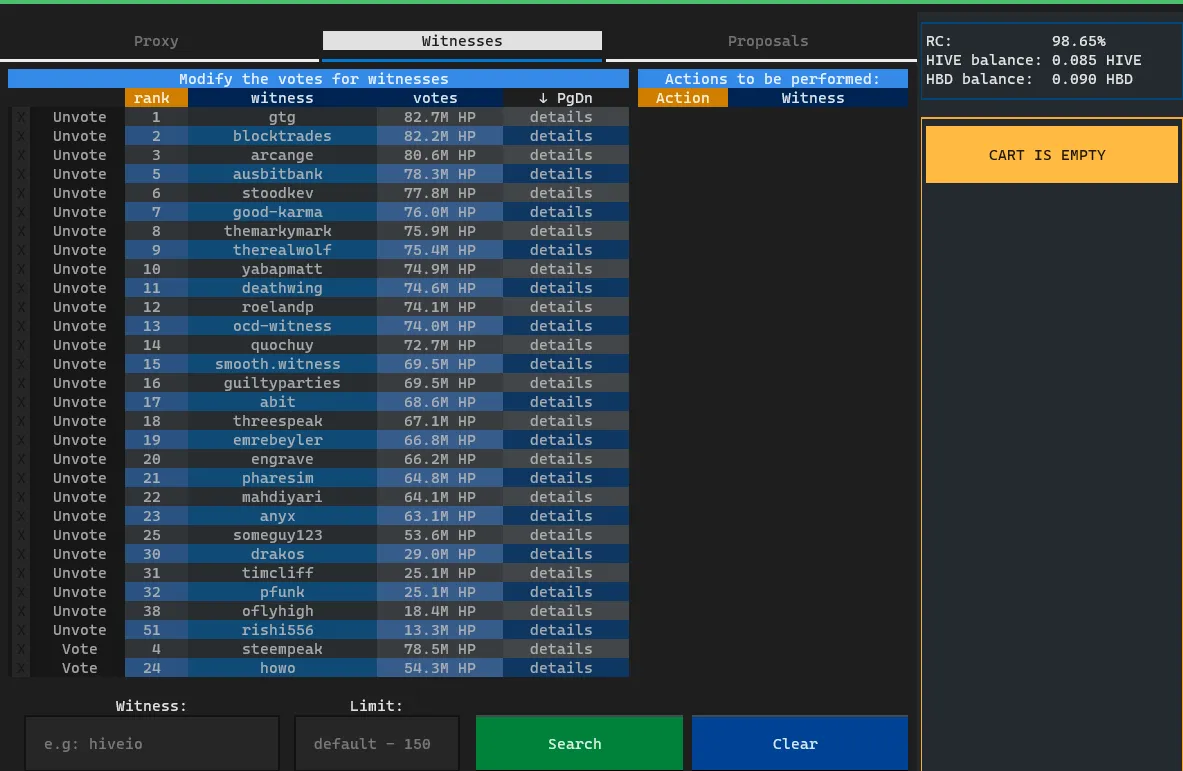Image resolution: width=1183 pixels, height=771 pixels.
Task: Vote for witness howo
Action: tap(79, 668)
